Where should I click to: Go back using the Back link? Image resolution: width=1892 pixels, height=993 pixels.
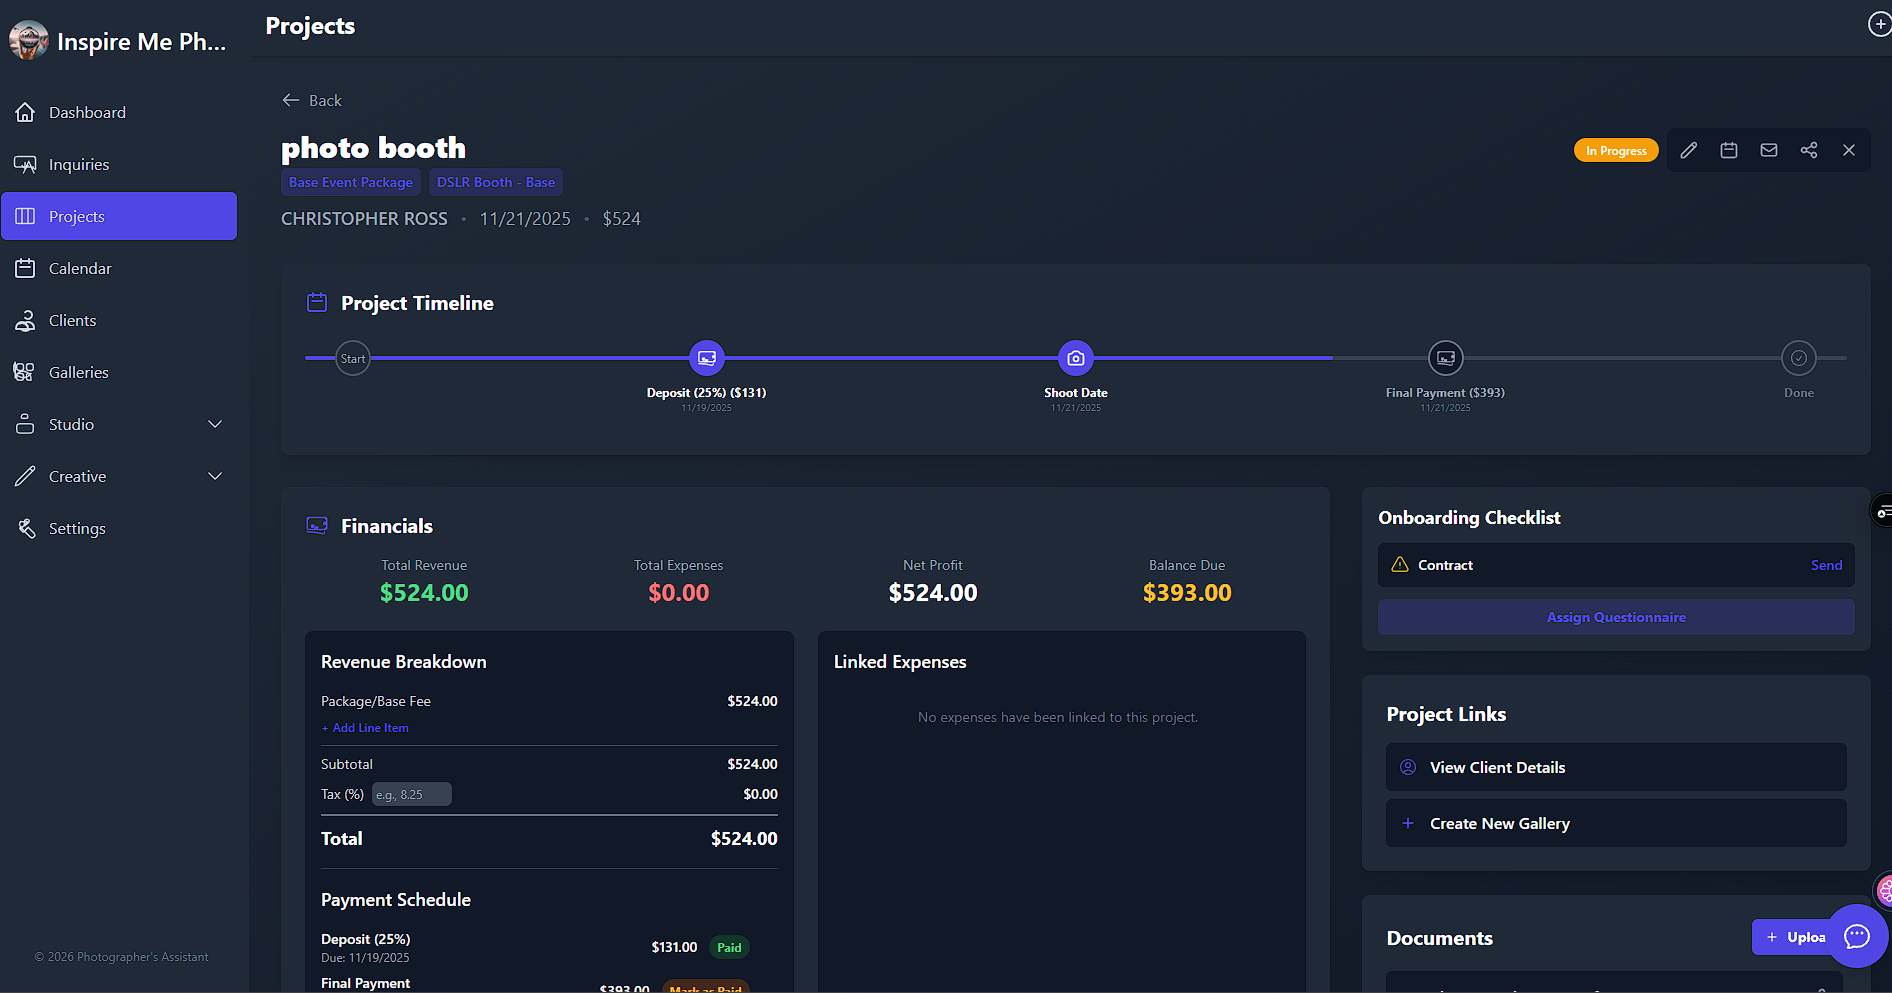click(x=312, y=100)
